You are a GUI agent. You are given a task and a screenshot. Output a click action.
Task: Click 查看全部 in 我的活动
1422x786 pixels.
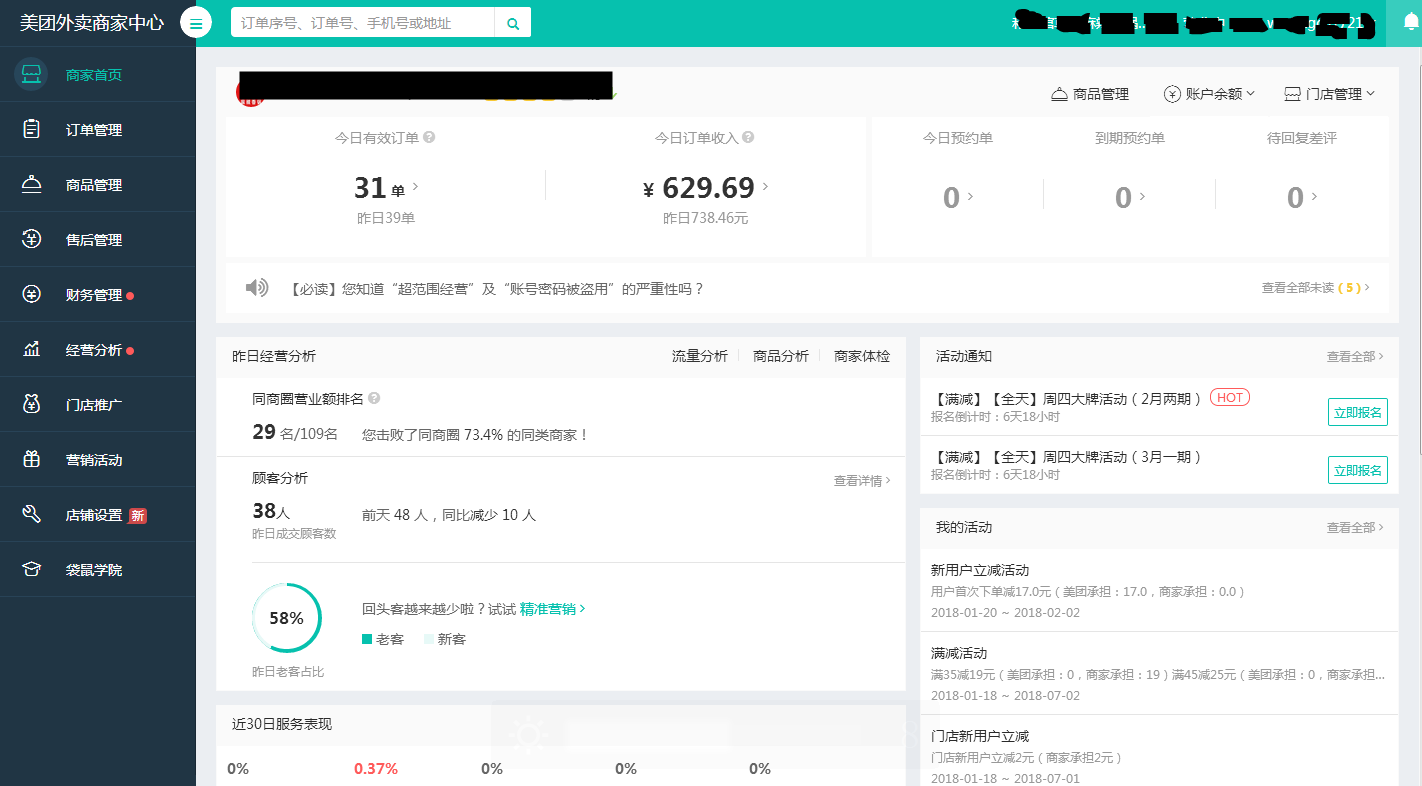(x=1355, y=527)
